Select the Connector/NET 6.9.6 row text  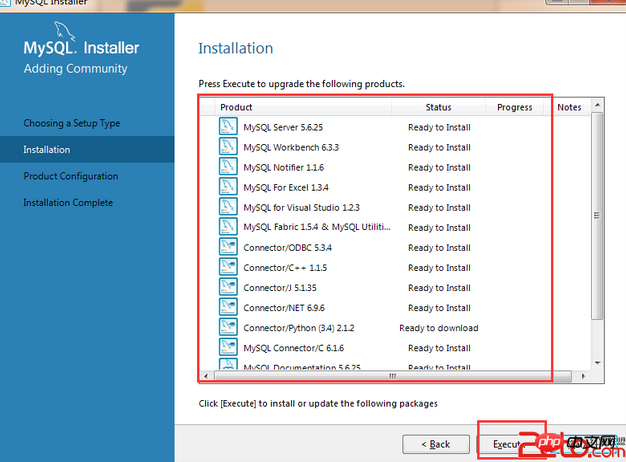coord(284,308)
